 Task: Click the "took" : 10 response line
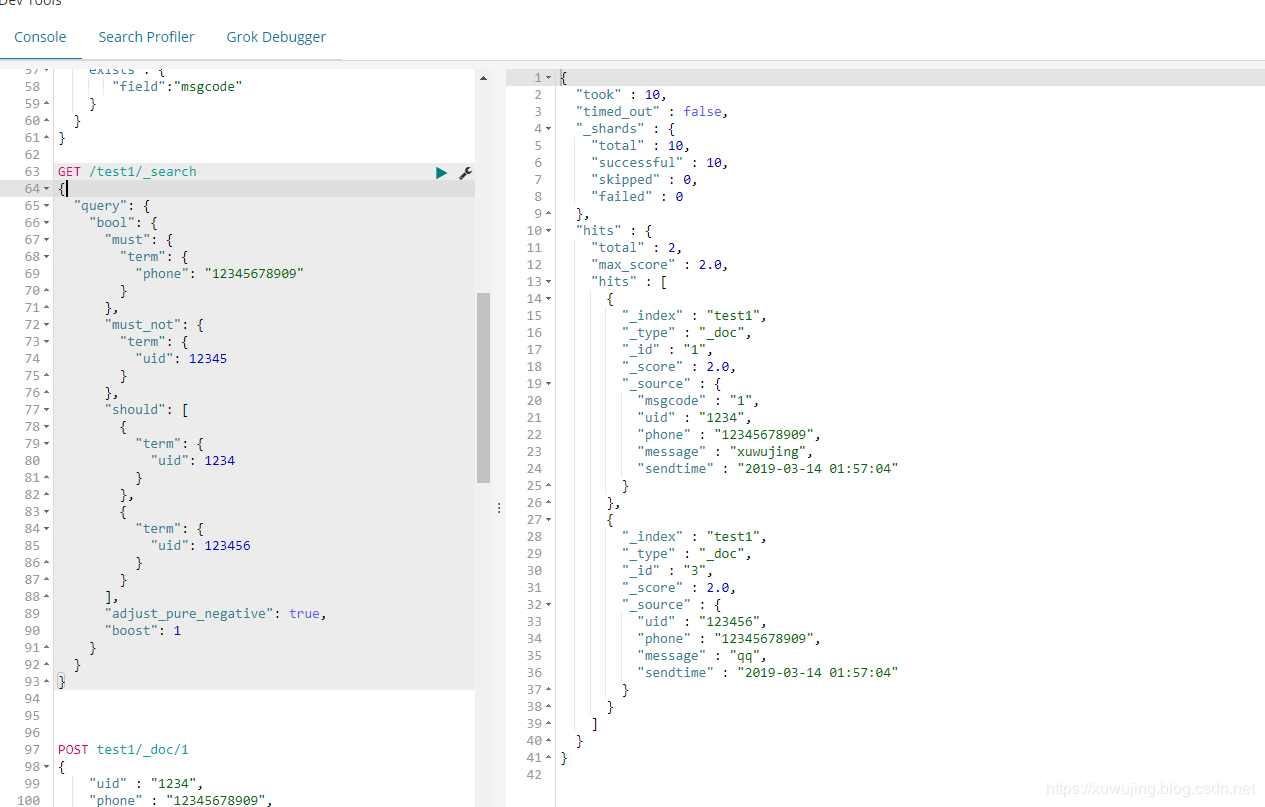pos(621,95)
